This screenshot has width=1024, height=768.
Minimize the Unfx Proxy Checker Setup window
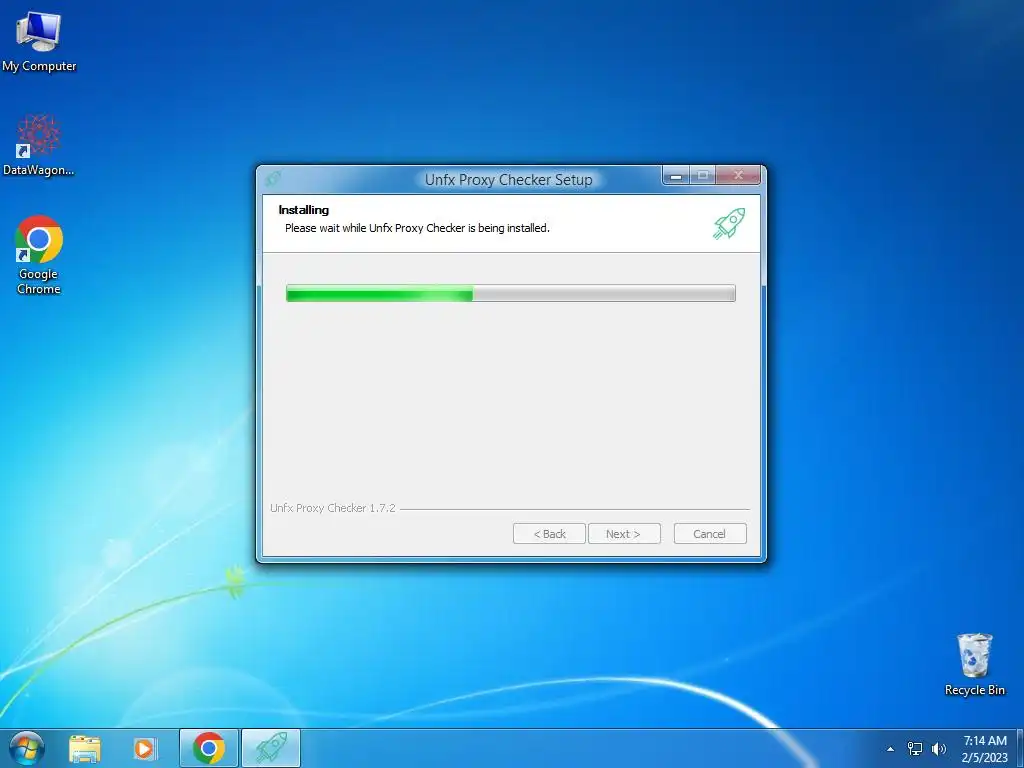[x=677, y=175]
